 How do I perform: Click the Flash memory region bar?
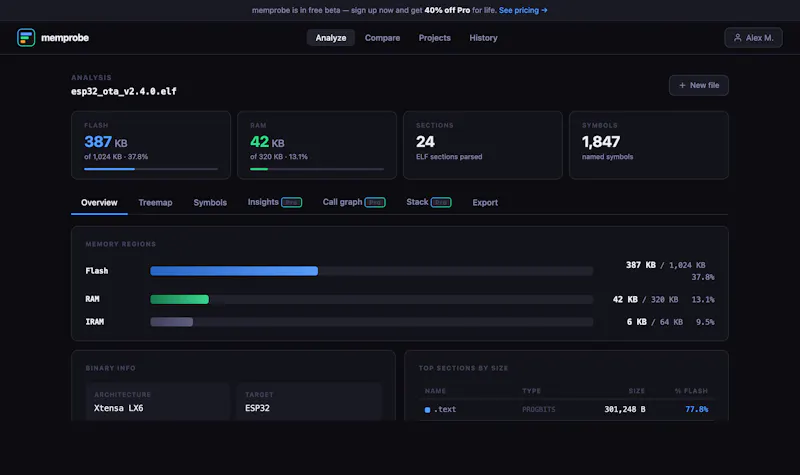click(371, 271)
